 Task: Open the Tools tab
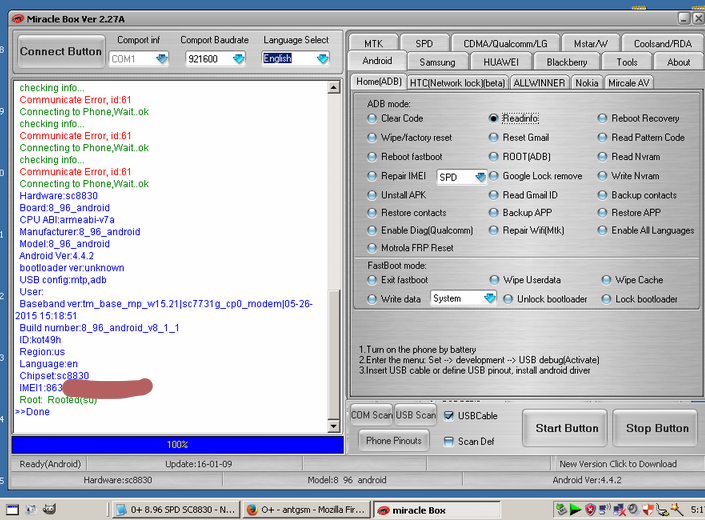[x=627, y=62]
